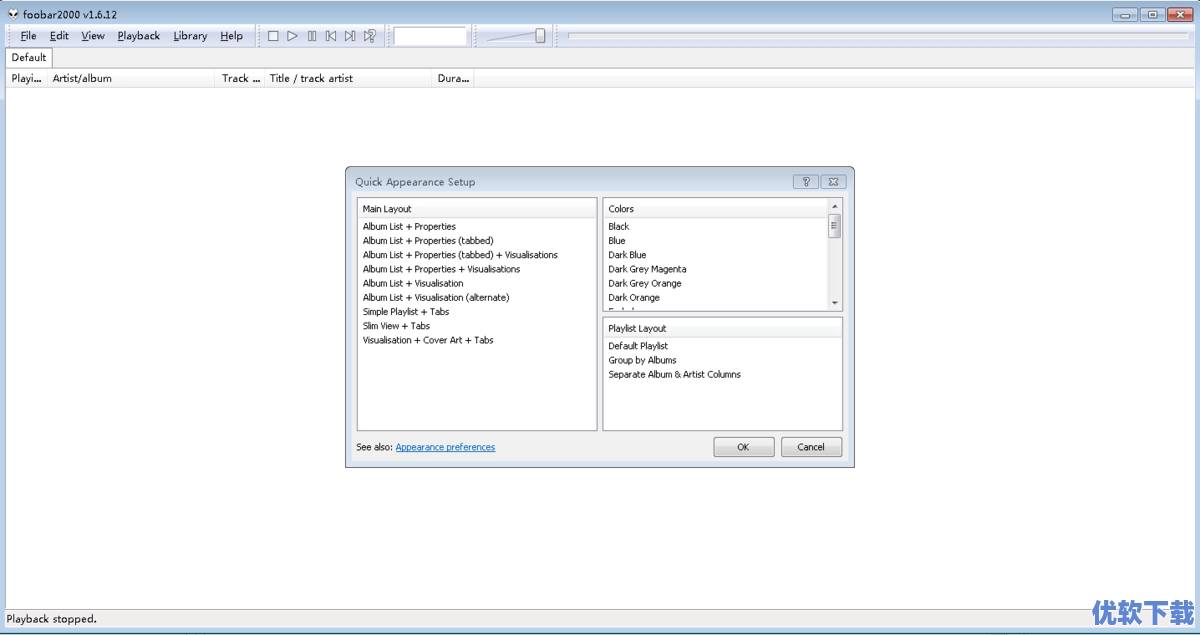This screenshot has height=635, width=1200.
Task: Choose 'Group by Albums' playlist layout
Action: (x=642, y=360)
